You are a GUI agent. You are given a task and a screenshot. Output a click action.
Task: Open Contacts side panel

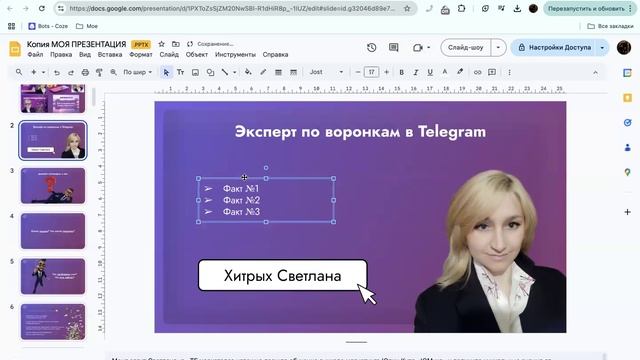627,147
